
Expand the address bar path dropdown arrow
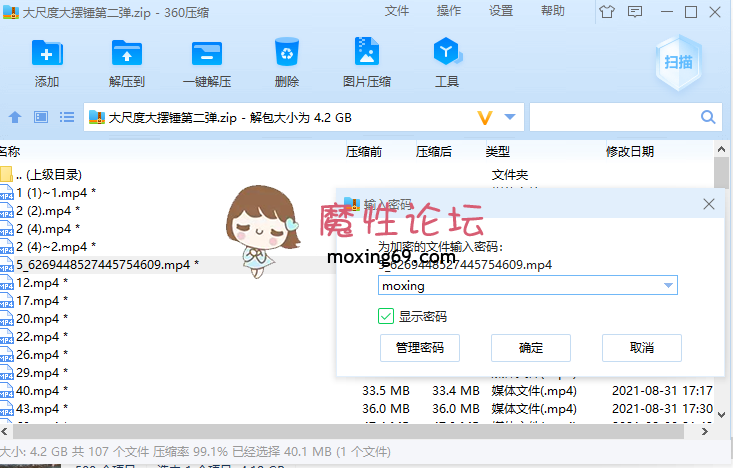point(510,118)
